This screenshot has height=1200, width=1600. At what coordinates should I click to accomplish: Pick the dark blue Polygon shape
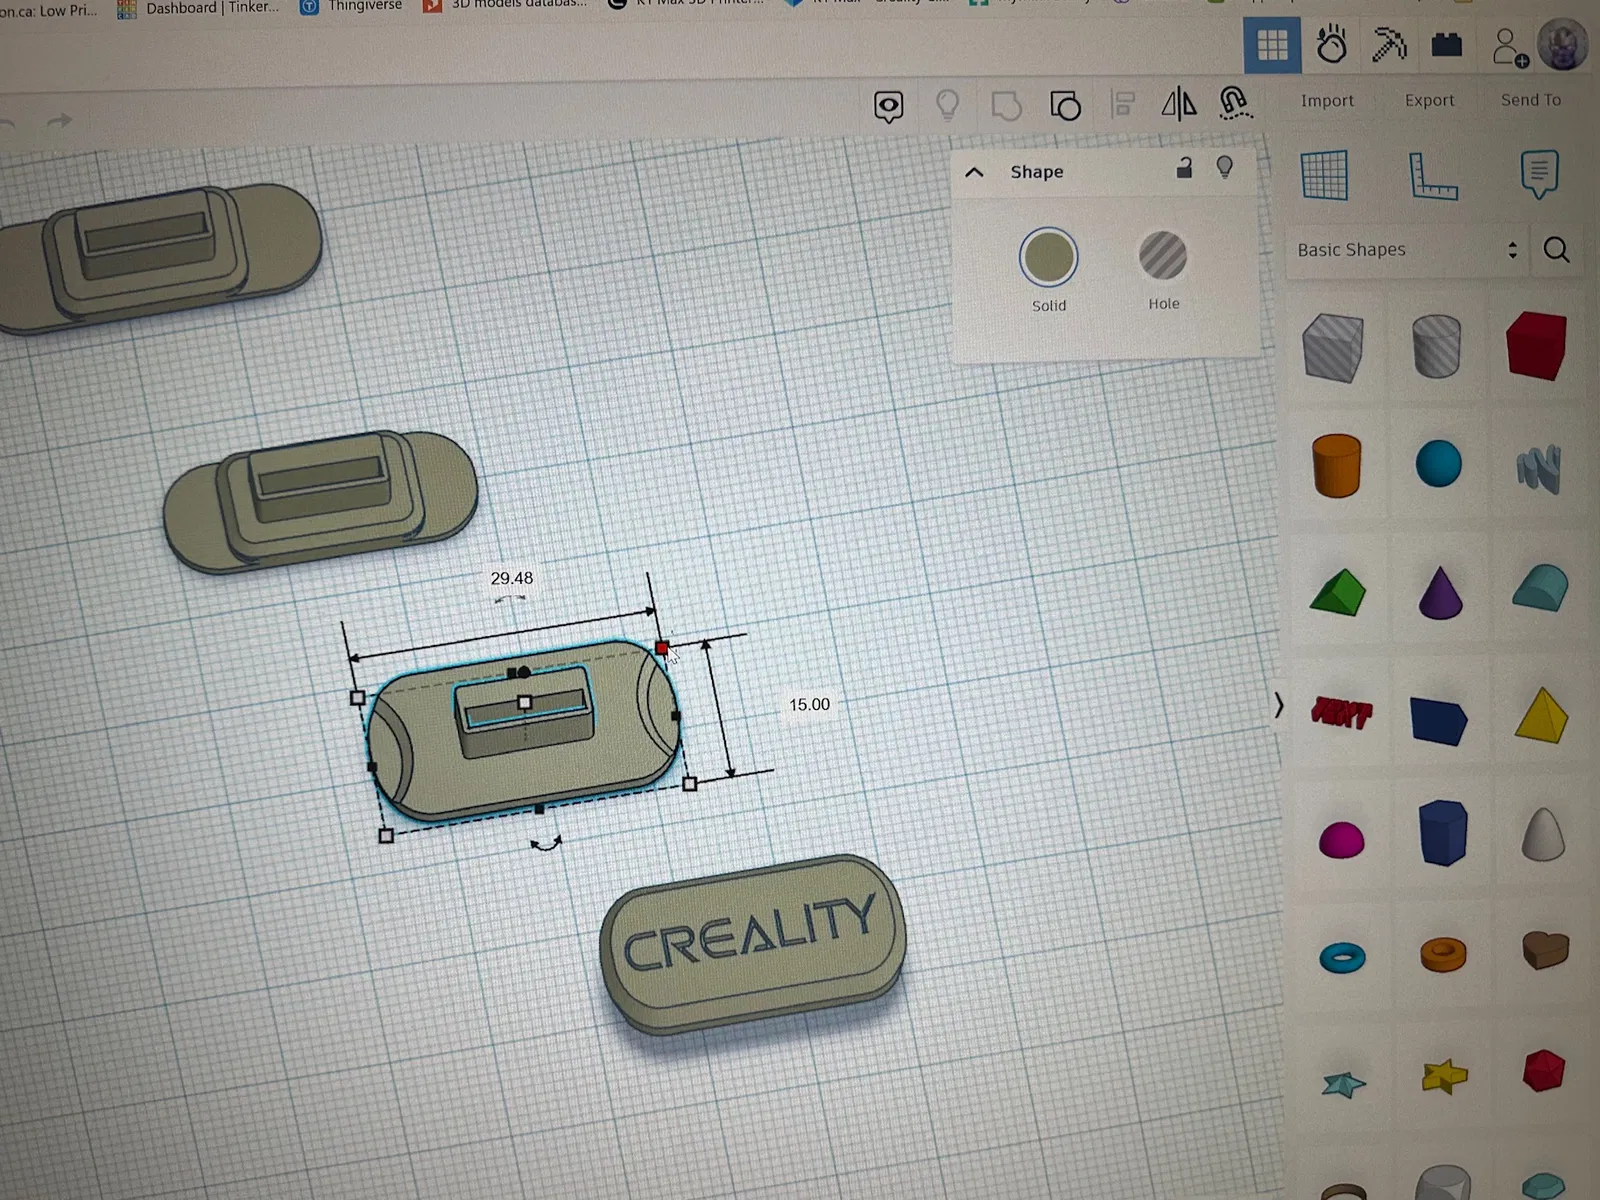pos(1443,832)
